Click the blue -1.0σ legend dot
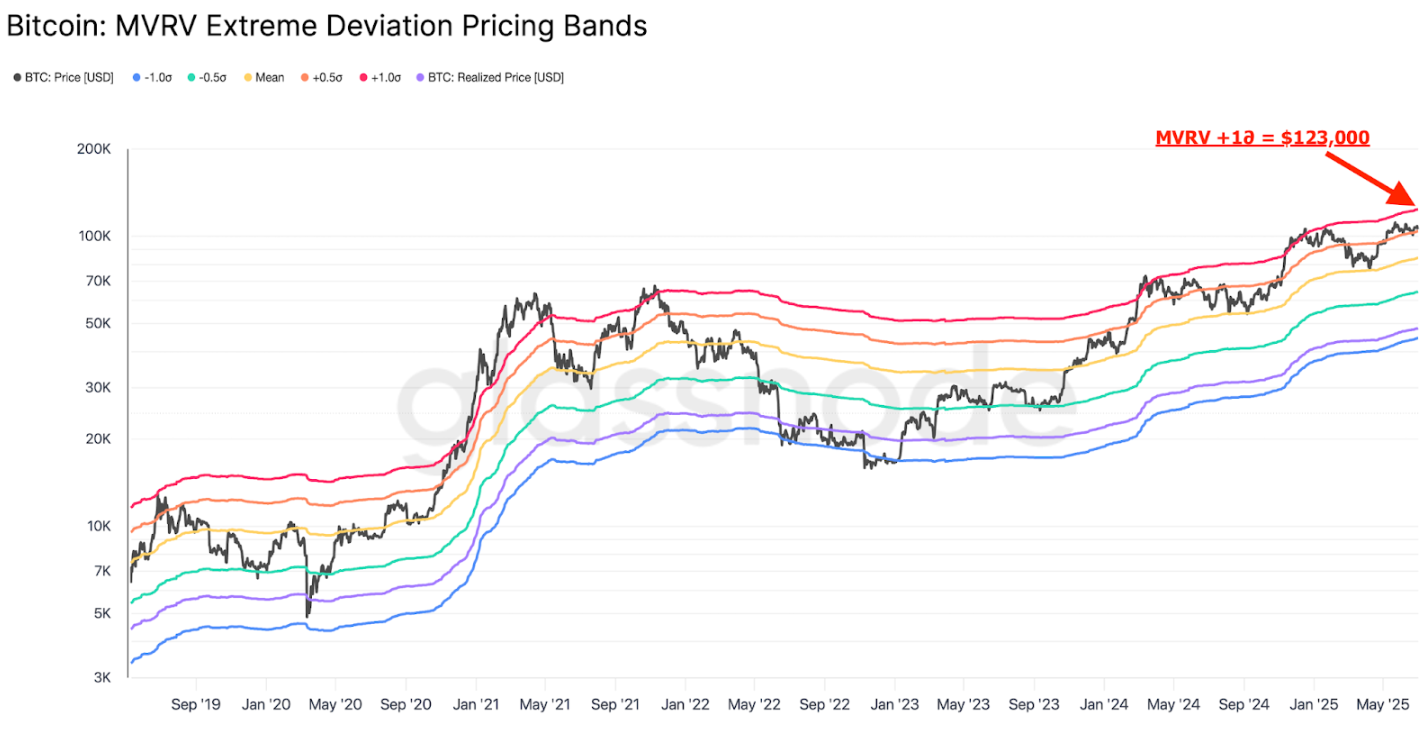The image size is (1428, 732). click(137, 78)
